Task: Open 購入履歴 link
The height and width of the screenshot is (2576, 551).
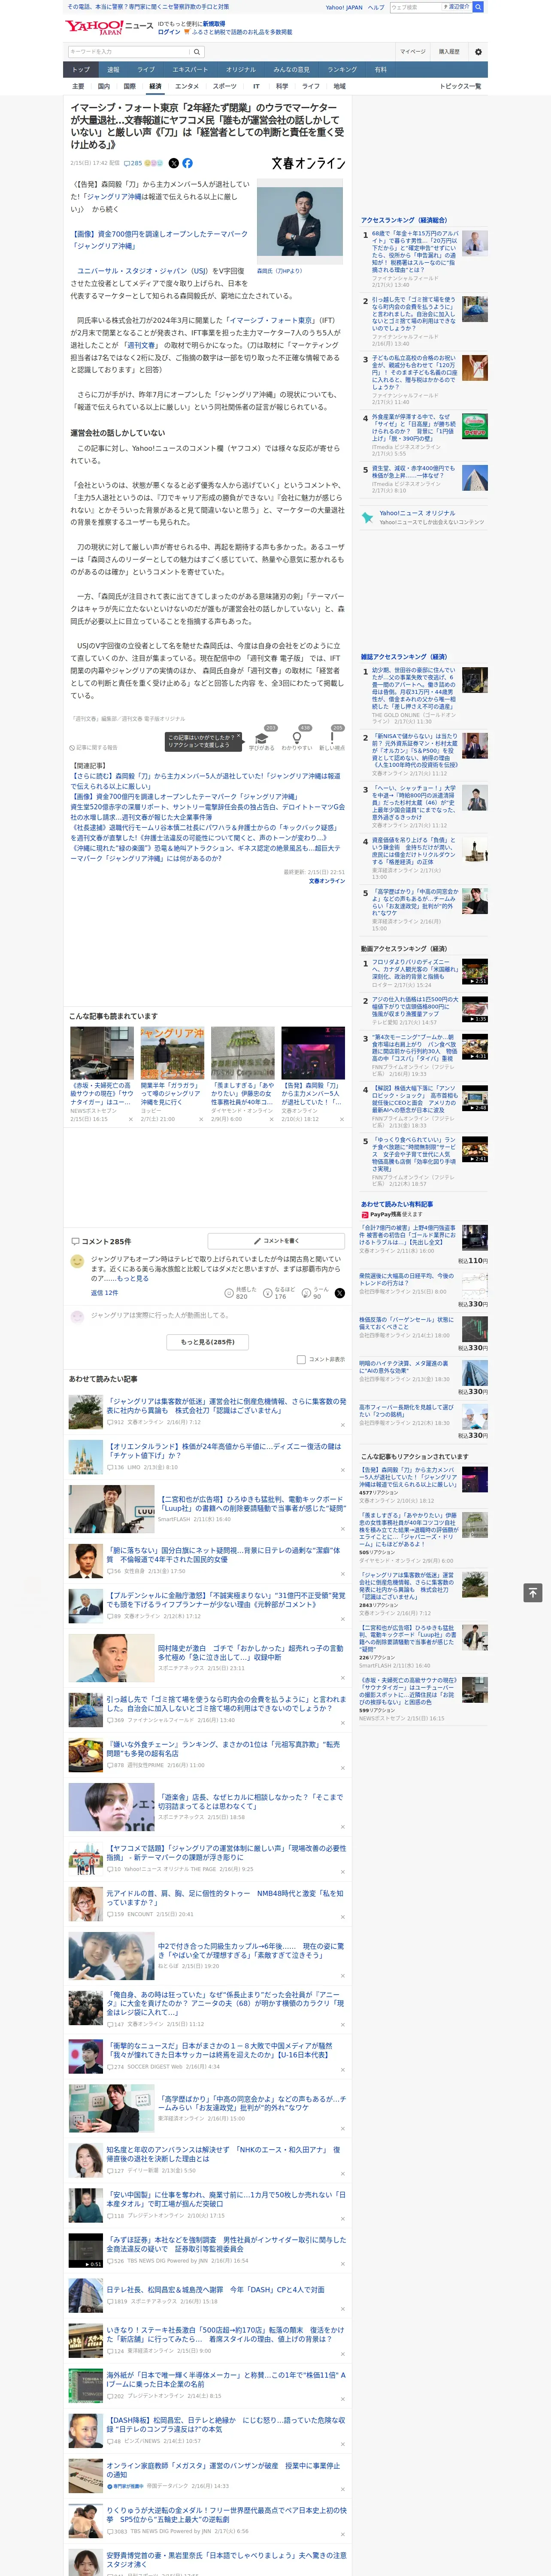Action: [x=449, y=51]
